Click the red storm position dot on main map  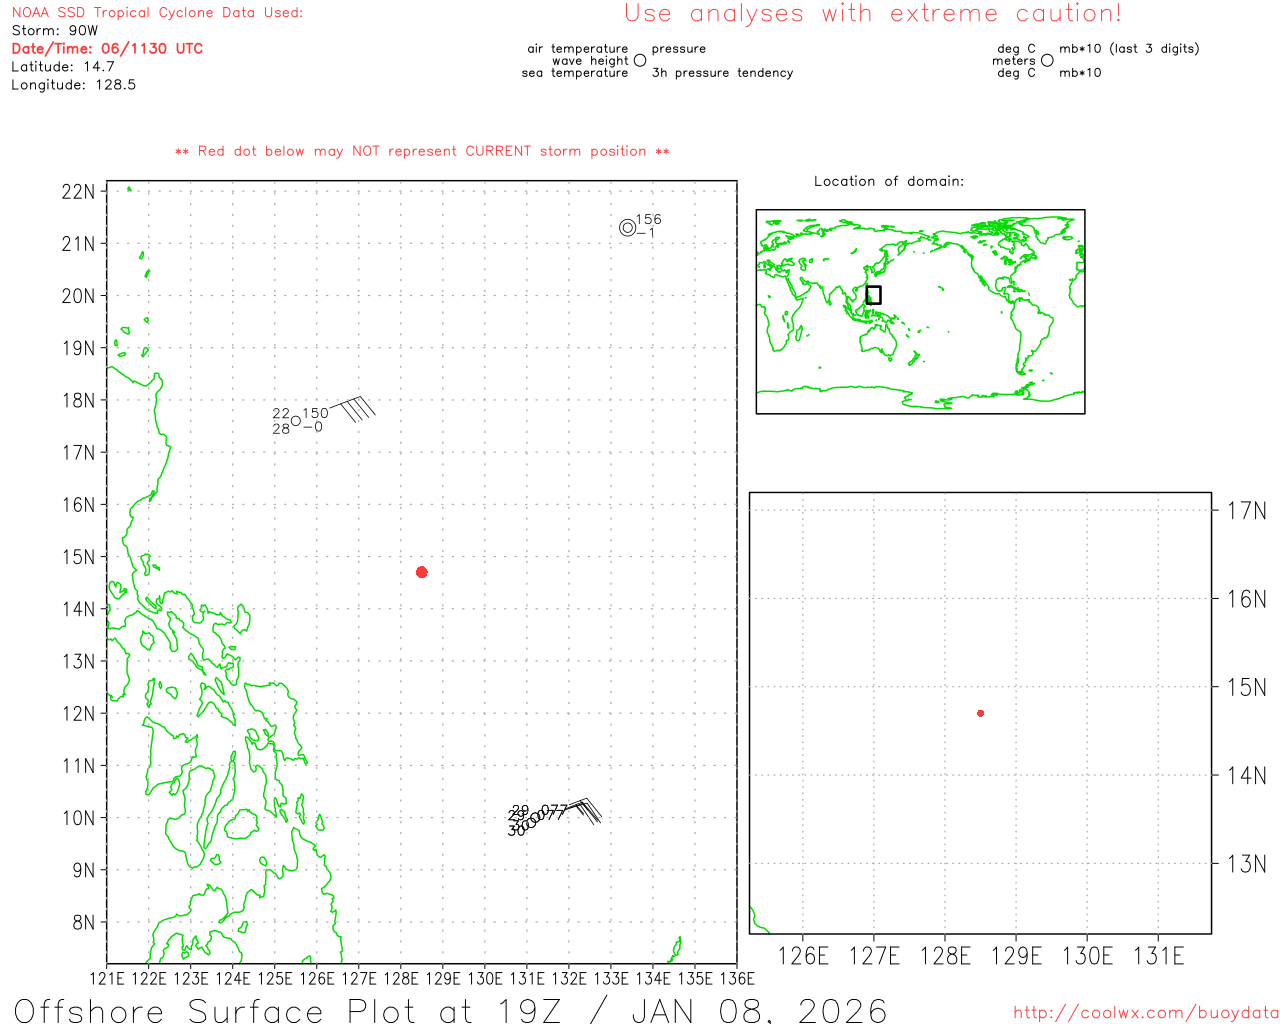[x=421, y=572]
